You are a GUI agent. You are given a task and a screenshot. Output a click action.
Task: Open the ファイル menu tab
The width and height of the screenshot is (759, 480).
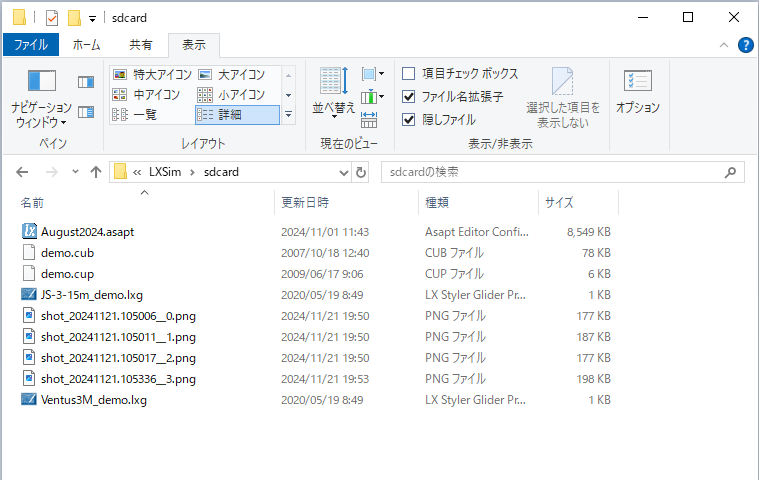pos(31,45)
